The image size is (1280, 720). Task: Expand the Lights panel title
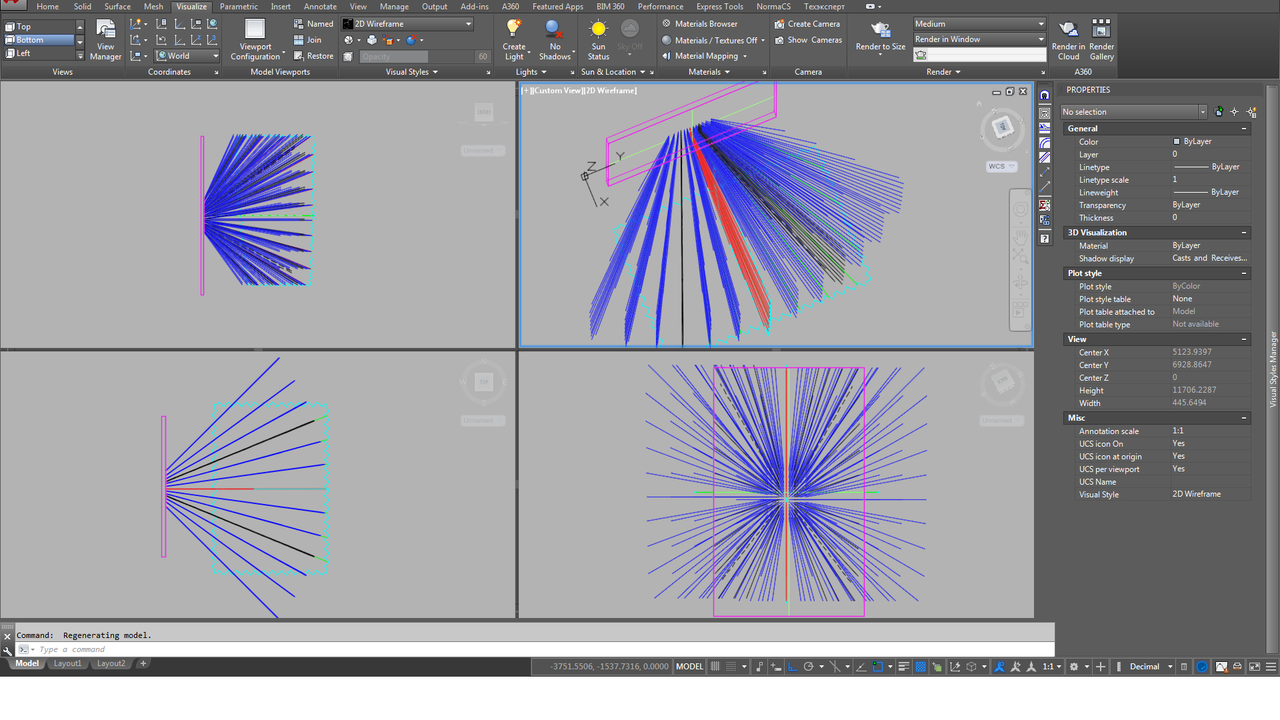(x=531, y=72)
